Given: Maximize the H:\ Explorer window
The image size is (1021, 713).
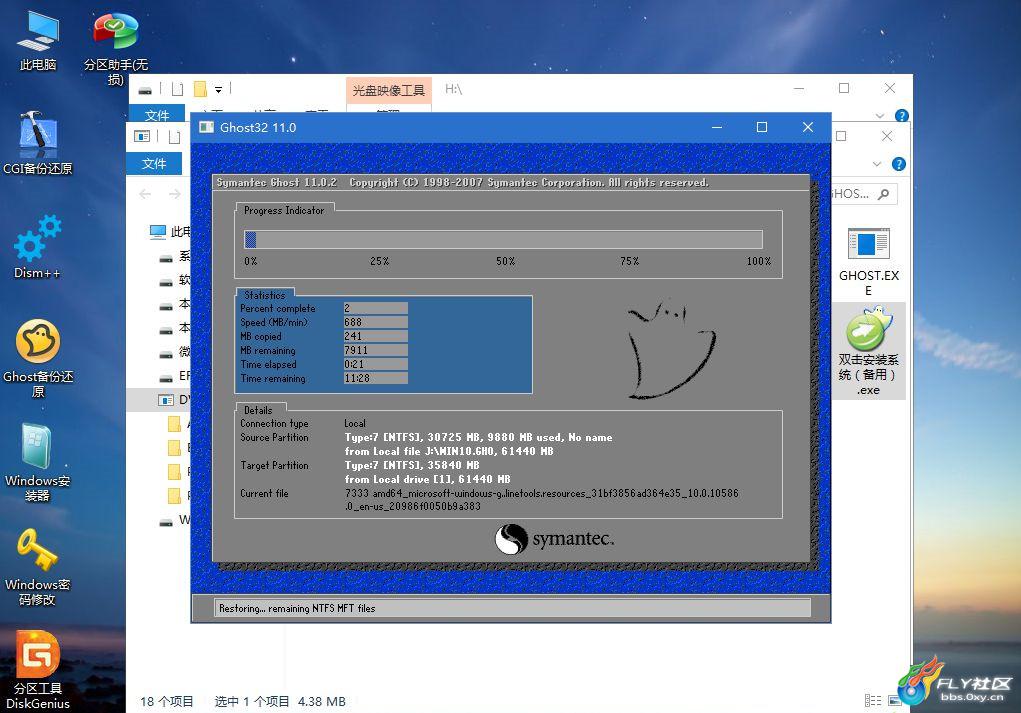Looking at the screenshot, I should [844, 89].
